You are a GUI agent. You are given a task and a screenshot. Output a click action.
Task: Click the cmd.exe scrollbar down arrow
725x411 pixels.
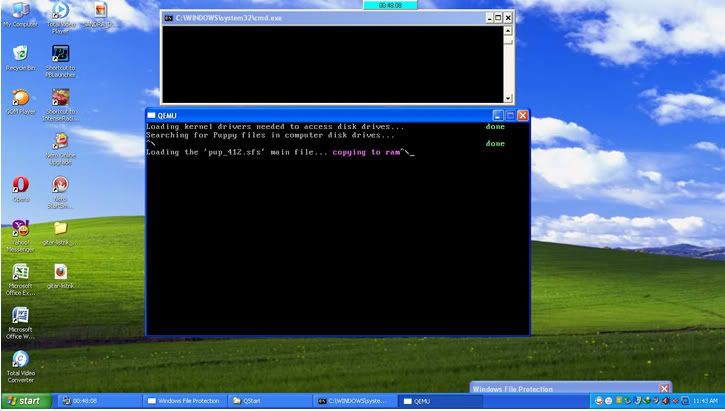(508, 98)
